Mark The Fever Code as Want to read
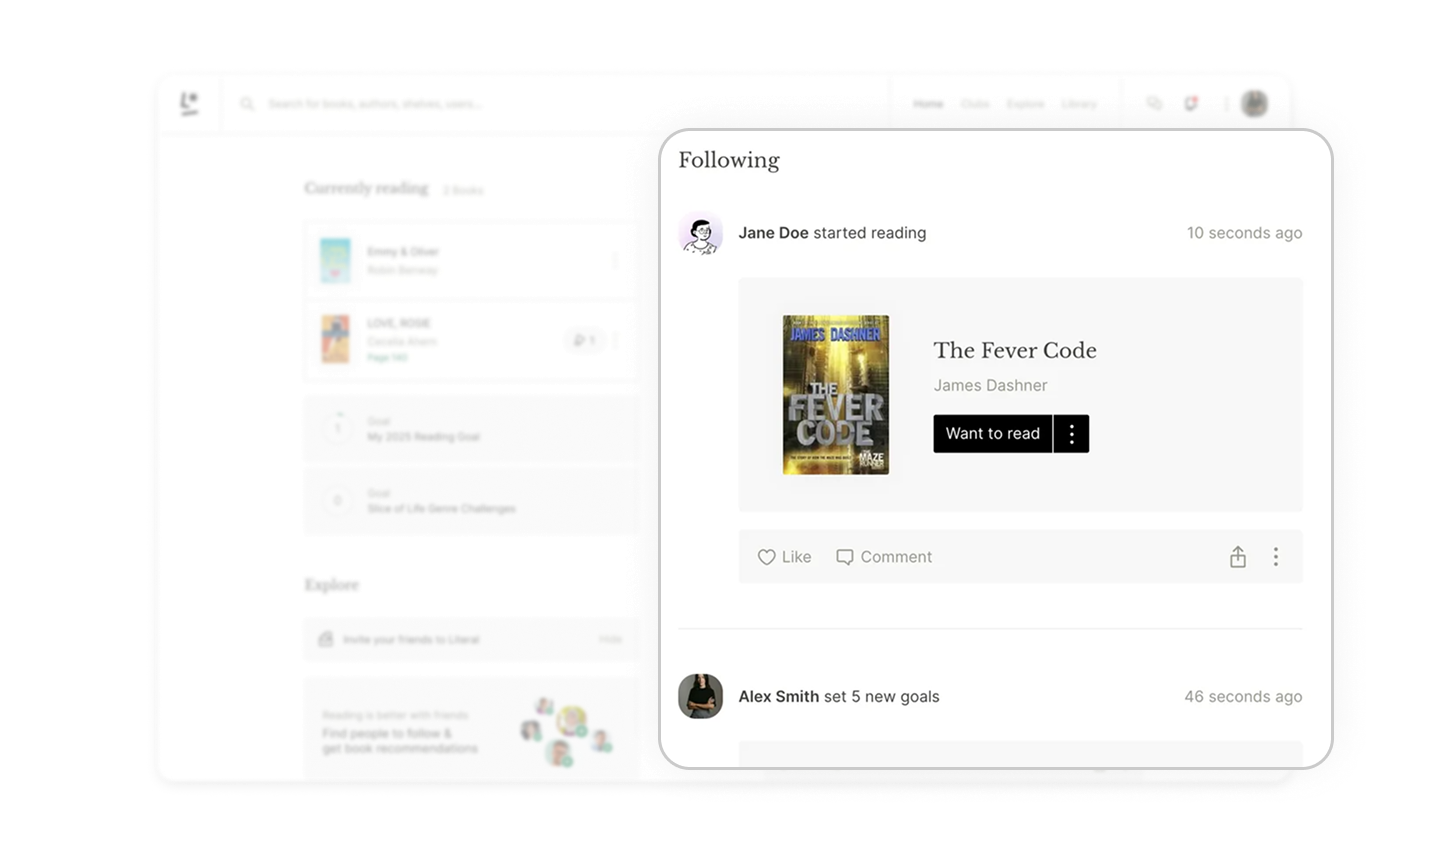This screenshot has width=1450, height=854. coord(993,434)
